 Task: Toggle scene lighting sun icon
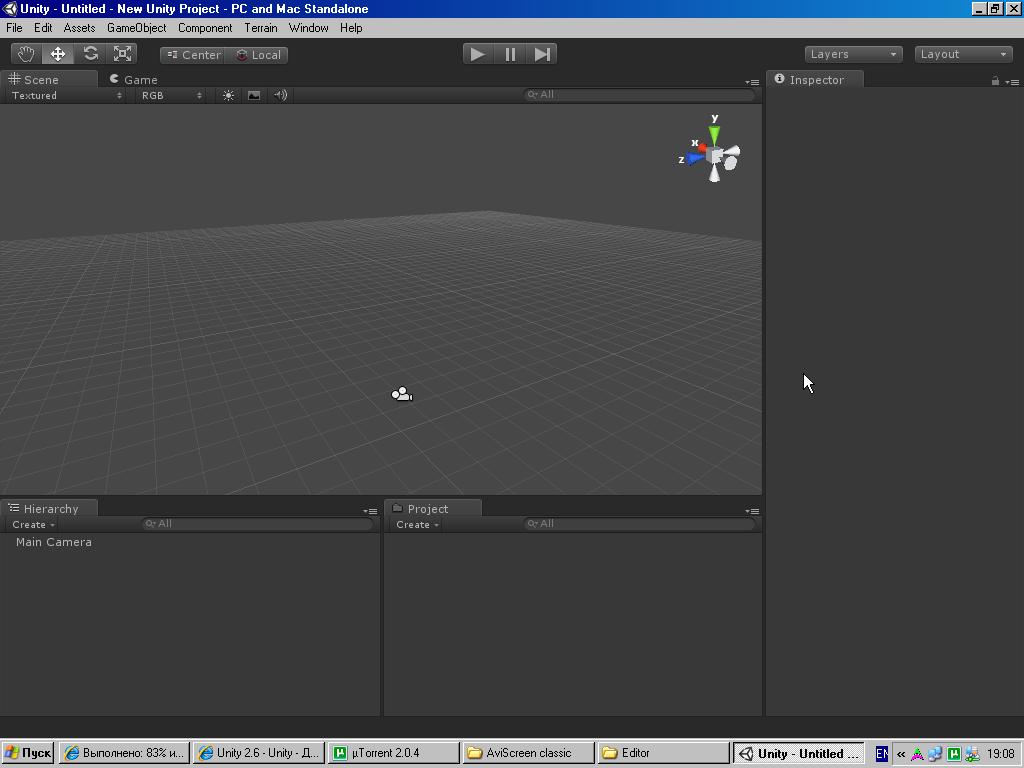[228, 95]
